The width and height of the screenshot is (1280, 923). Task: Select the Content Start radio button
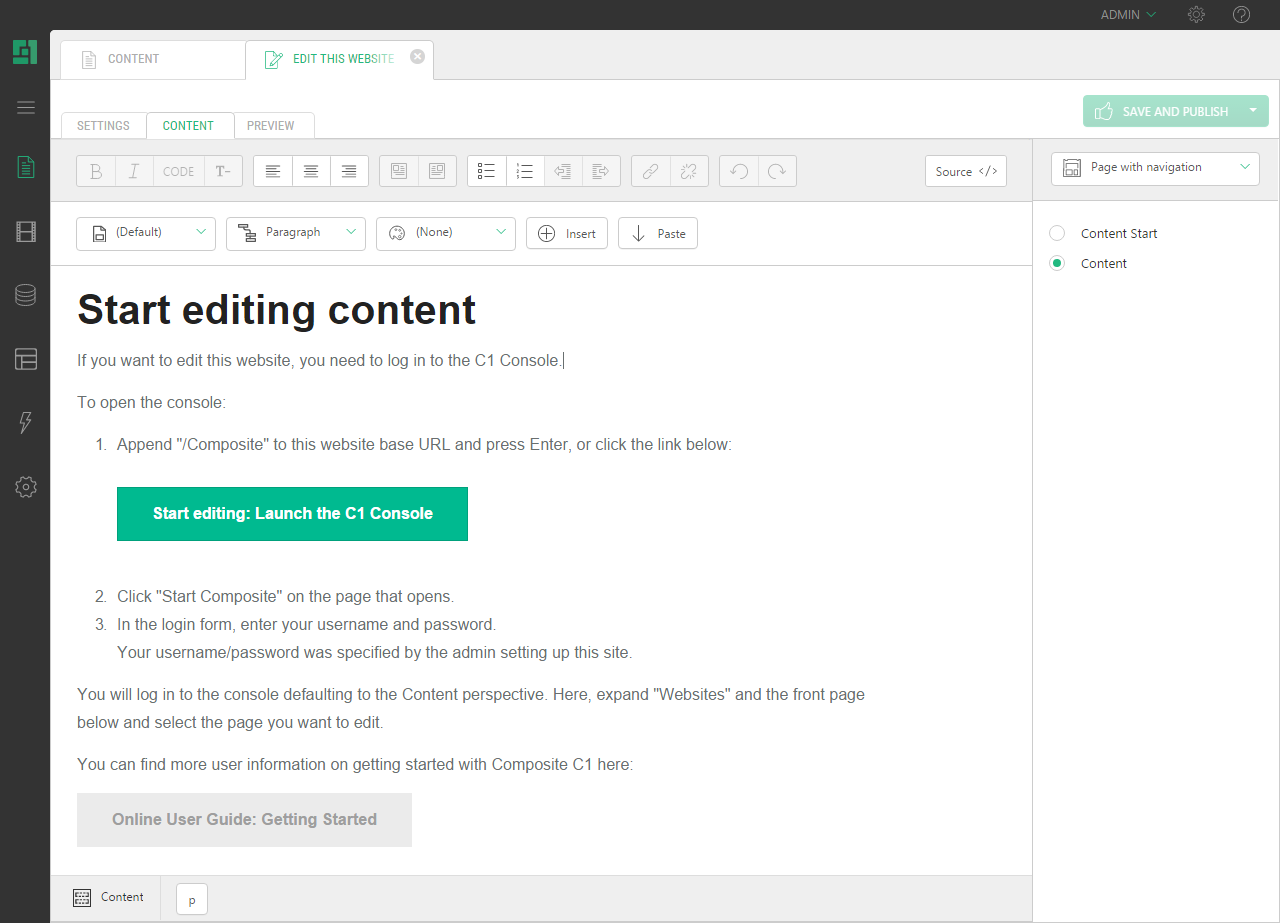(1057, 232)
